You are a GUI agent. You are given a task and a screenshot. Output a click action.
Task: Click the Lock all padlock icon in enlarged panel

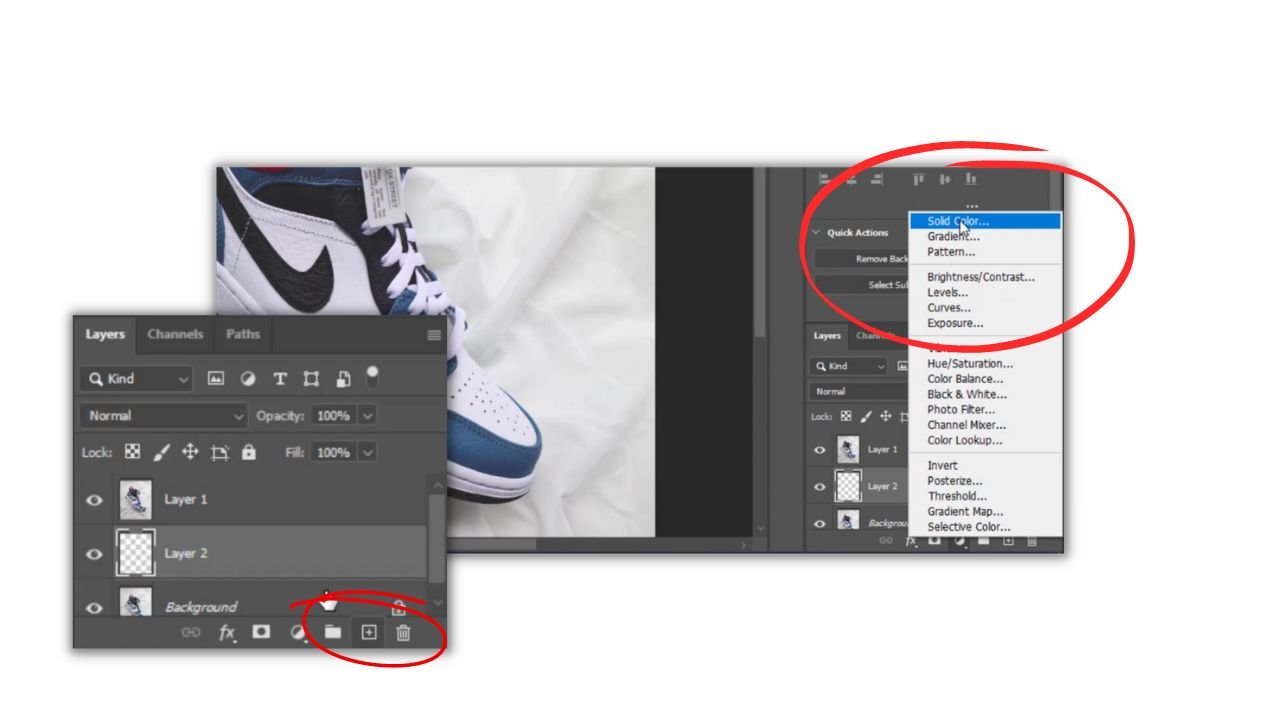pyautogui.click(x=249, y=452)
